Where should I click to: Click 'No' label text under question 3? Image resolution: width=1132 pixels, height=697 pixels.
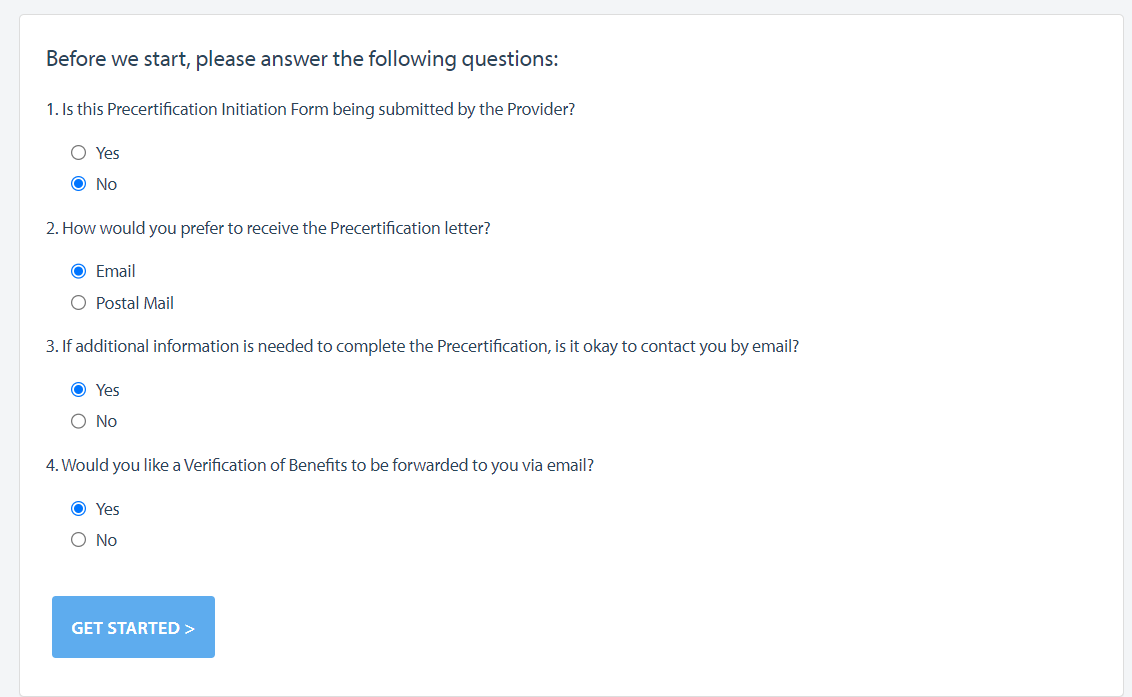point(106,421)
